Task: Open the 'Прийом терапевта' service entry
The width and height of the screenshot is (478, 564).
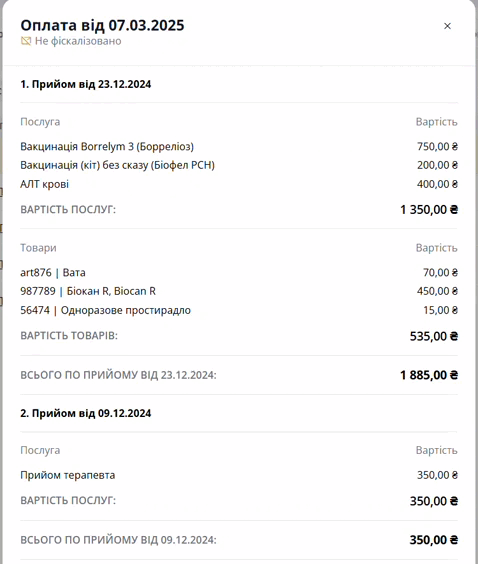Action: coord(68,475)
